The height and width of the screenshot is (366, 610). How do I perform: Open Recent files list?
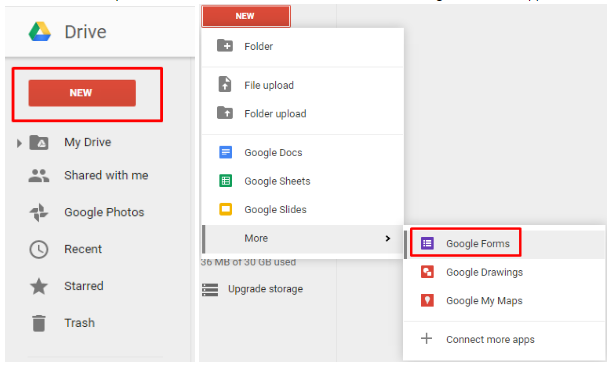pyautogui.click(x=83, y=249)
